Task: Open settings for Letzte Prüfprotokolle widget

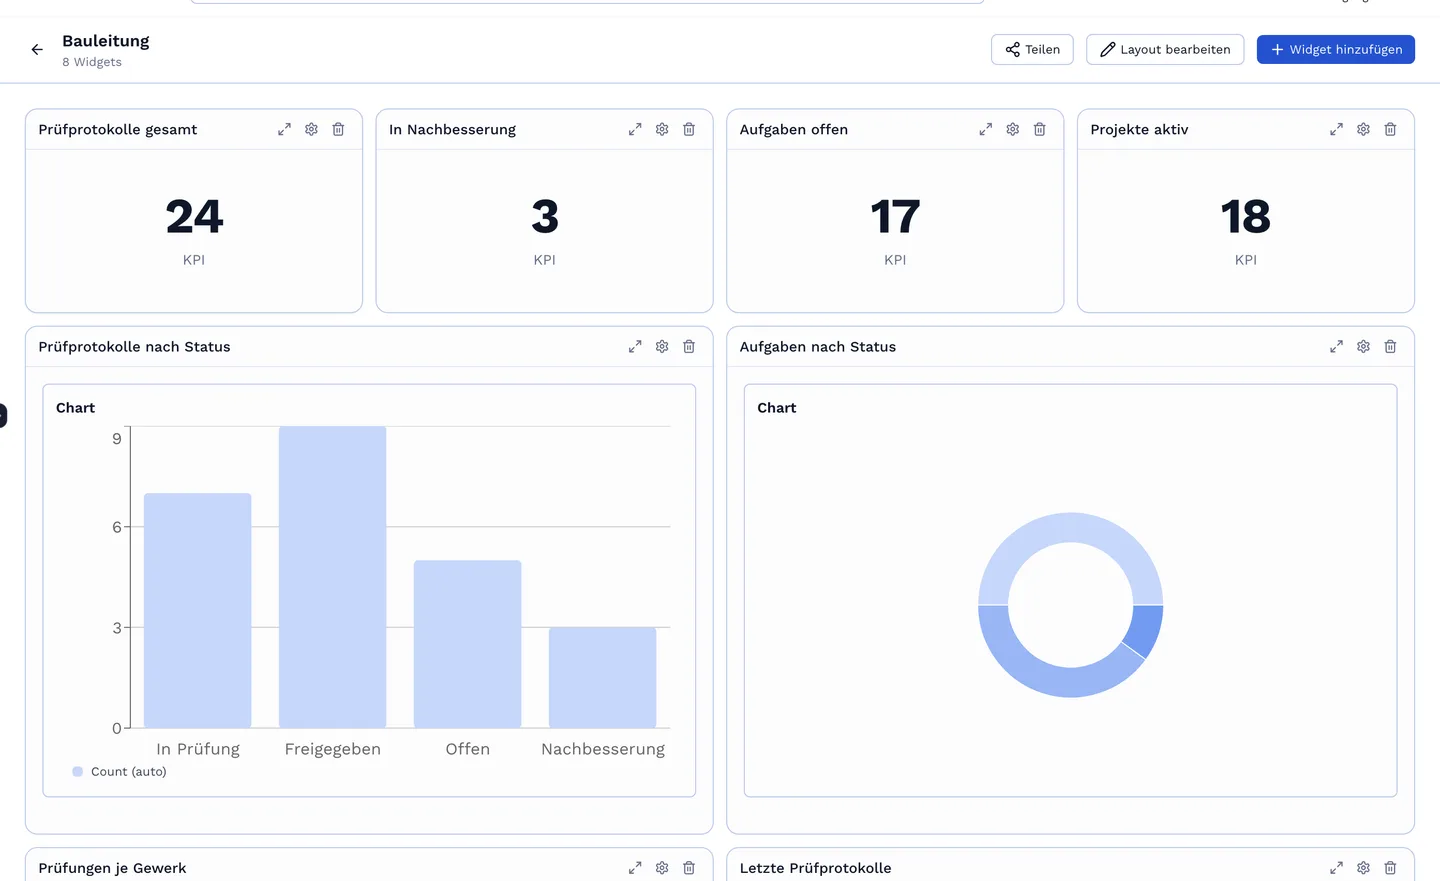Action: pyautogui.click(x=1363, y=868)
